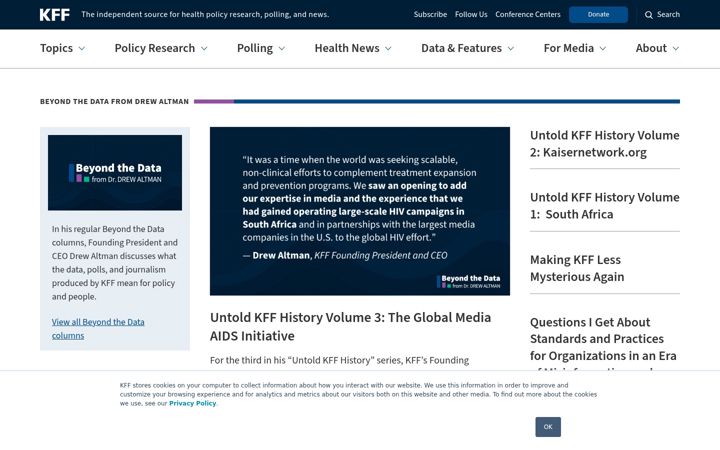Open the About menu
This screenshot has height=450, width=720.
tap(651, 48)
